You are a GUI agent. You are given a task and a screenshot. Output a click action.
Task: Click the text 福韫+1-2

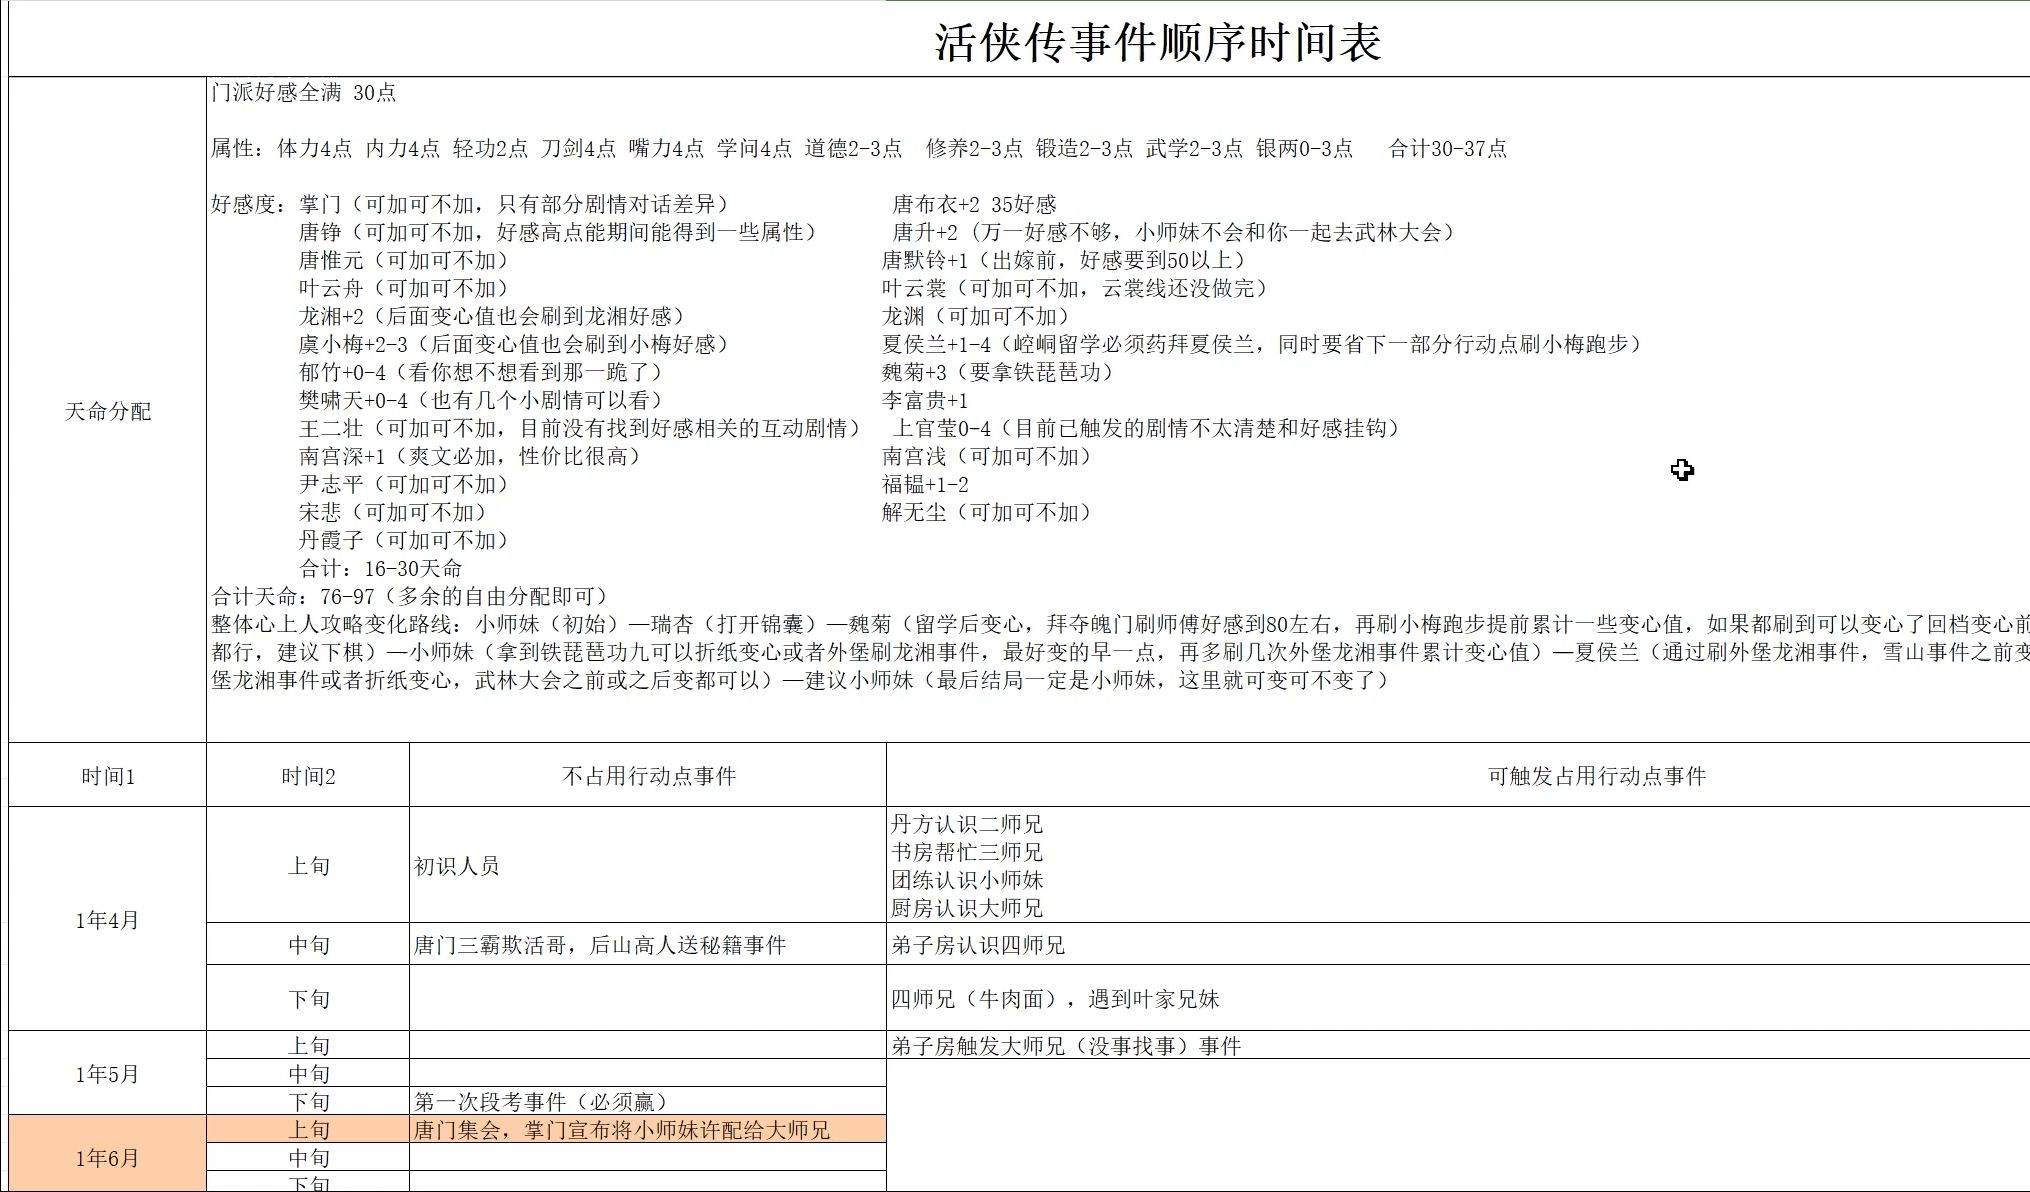click(925, 485)
